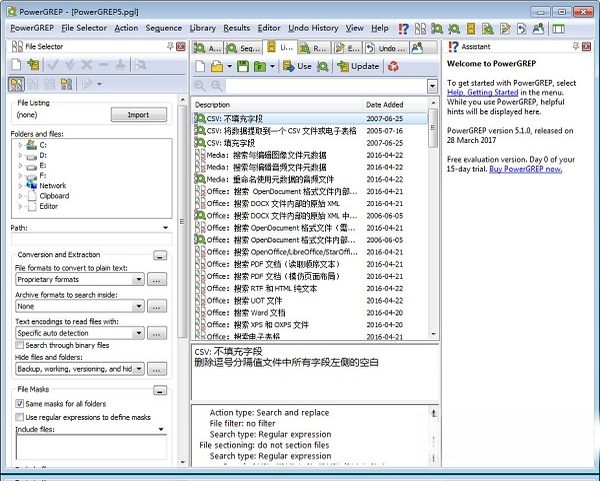This screenshot has height=481, width=600.
Task: Open the PowerGREP menu
Action: 32,28
